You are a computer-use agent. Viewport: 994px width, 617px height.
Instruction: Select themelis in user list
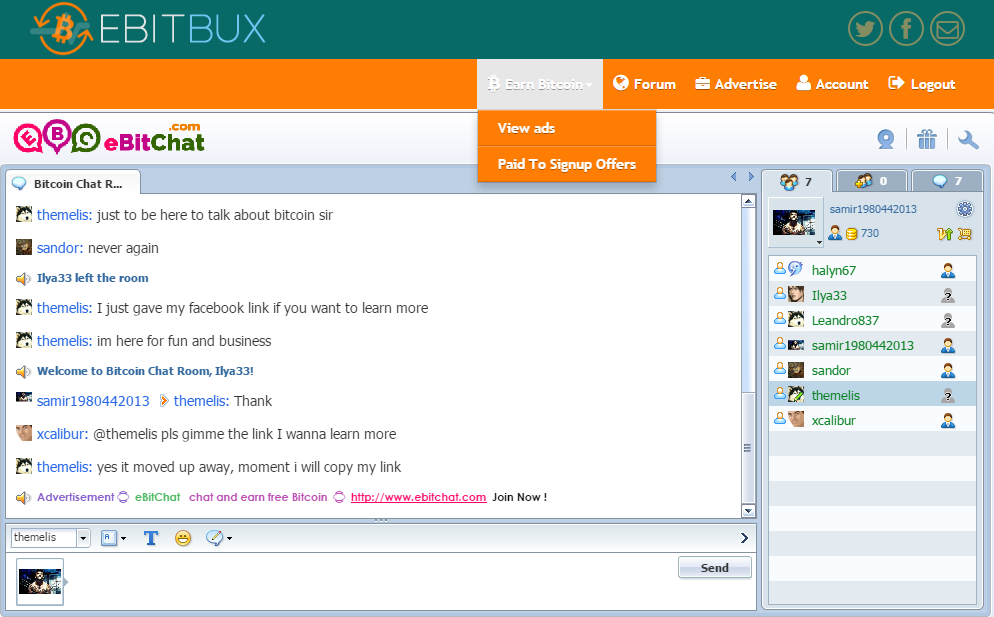click(872, 395)
